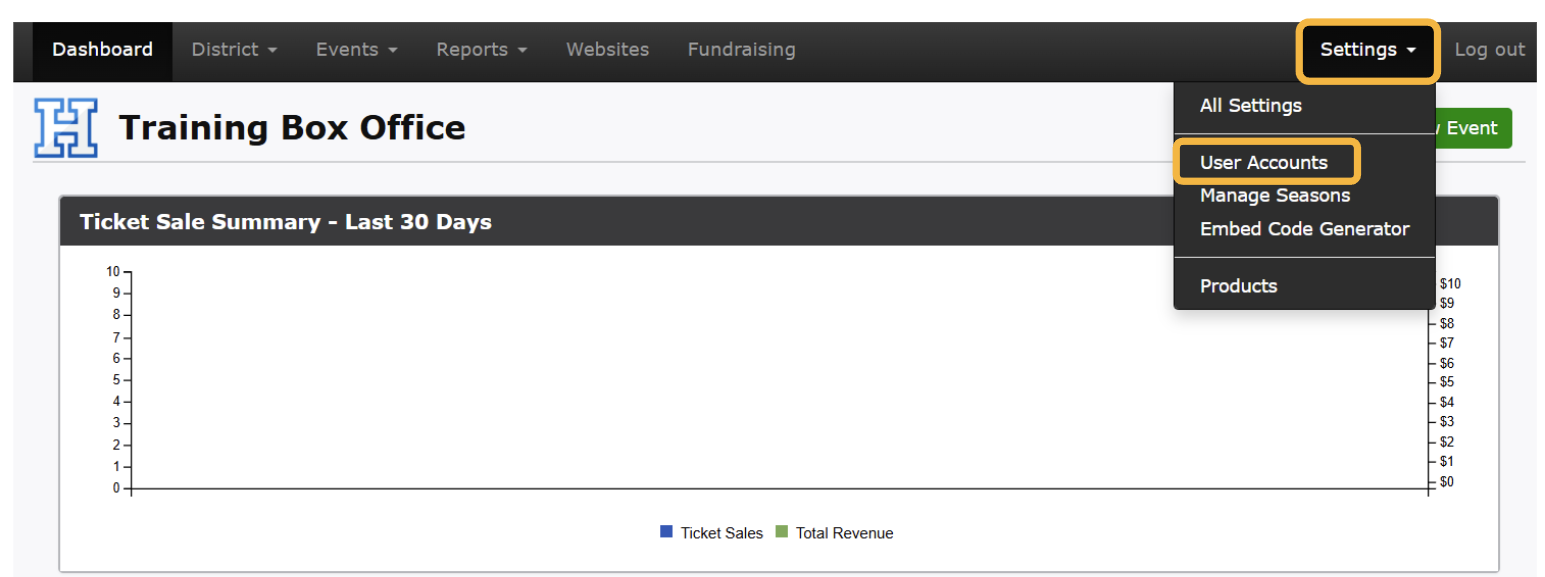Click the blue Ticket Sales legend square

(666, 532)
